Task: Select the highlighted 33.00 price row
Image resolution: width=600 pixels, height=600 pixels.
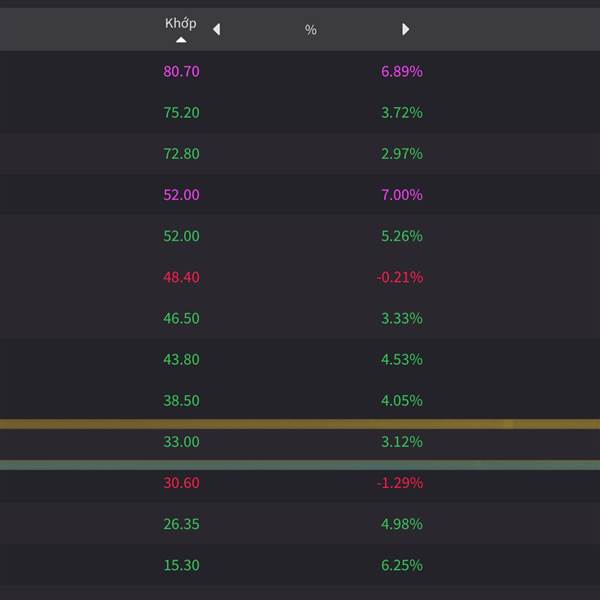Action: coord(181,441)
